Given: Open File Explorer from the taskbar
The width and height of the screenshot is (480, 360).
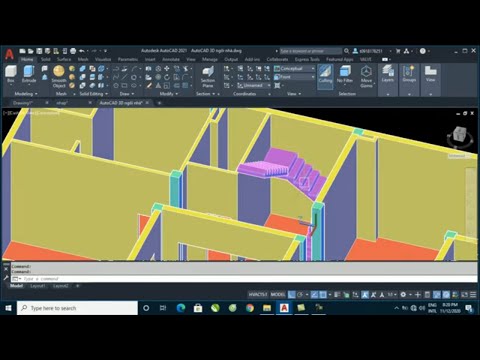Looking at the screenshot, I should [267, 308].
